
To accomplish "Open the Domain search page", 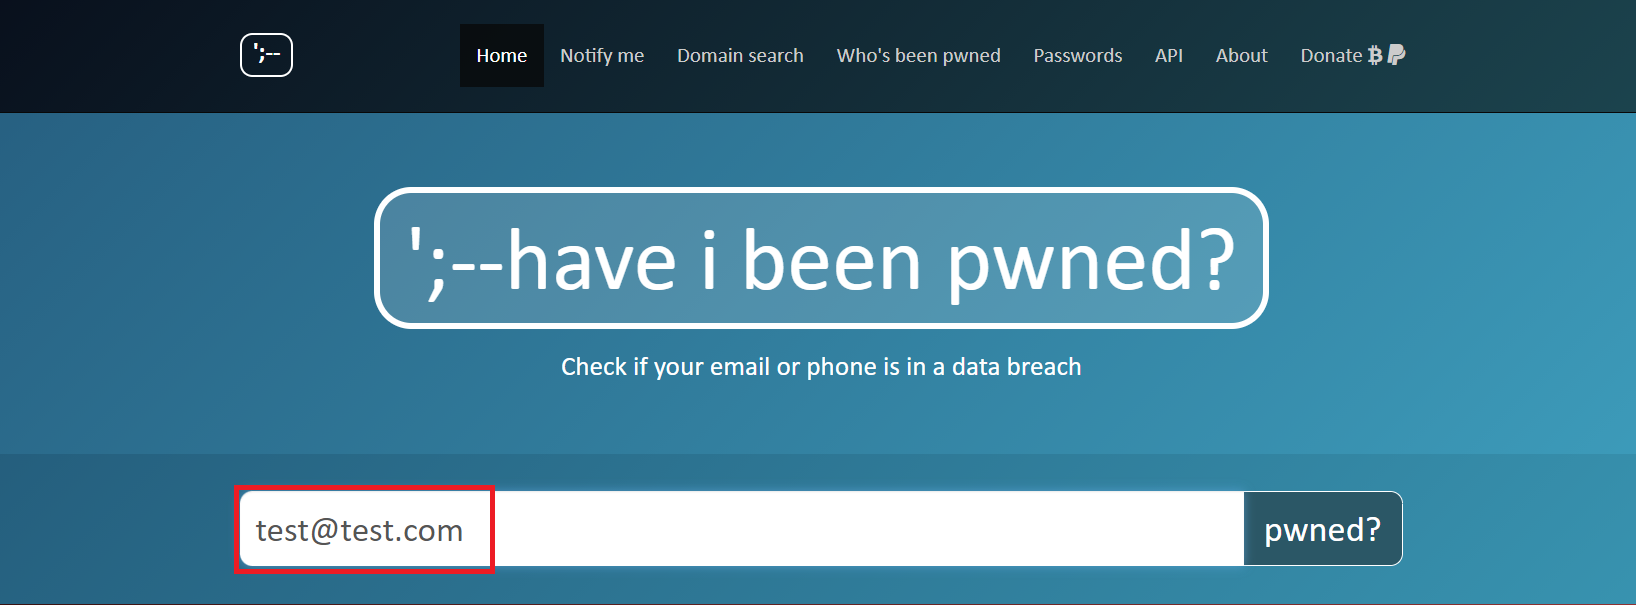I will [740, 56].
